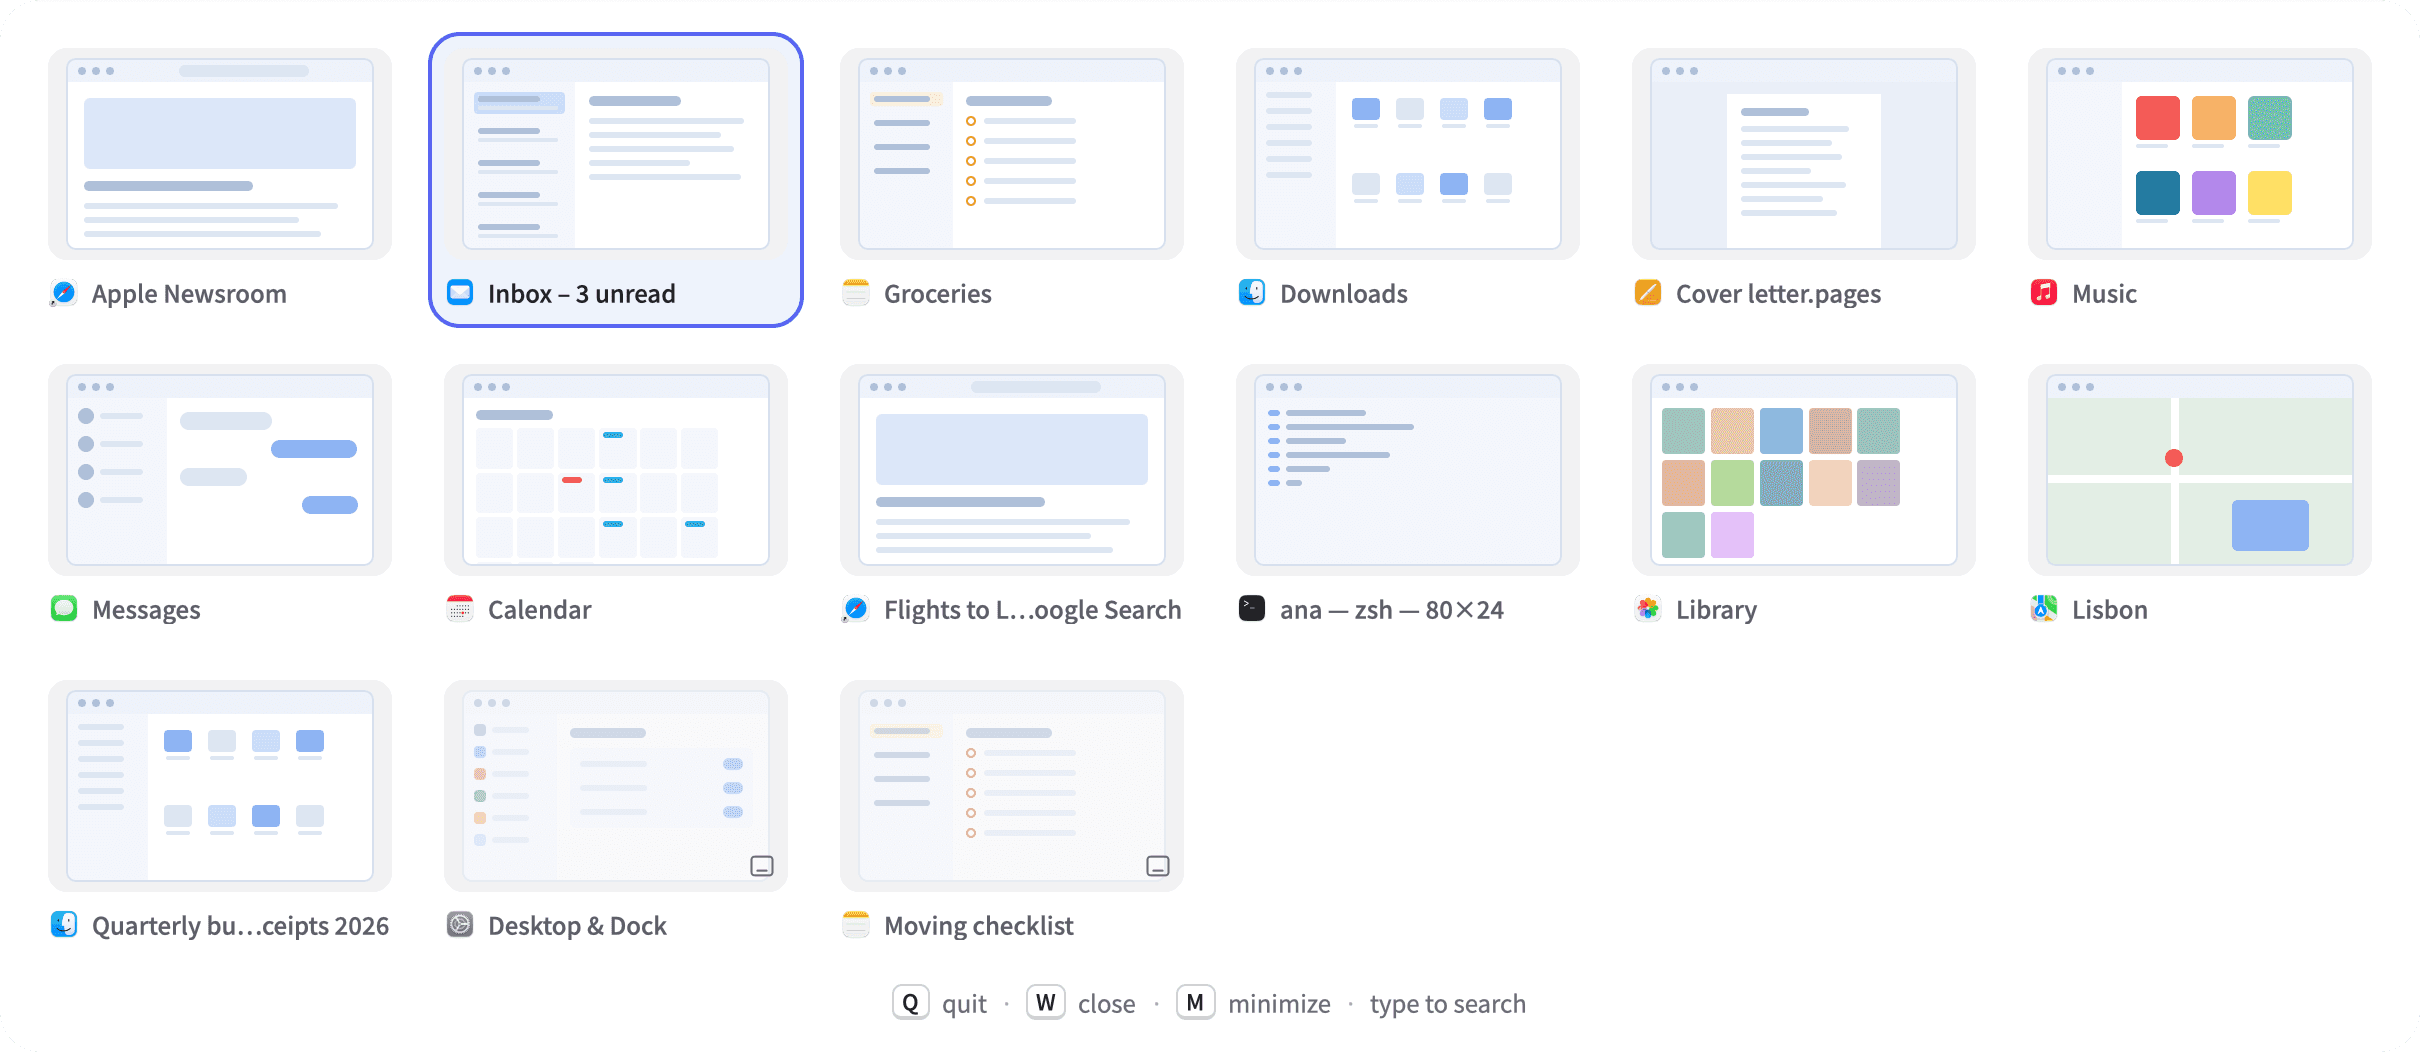Click the Safari icon beside Apple Newsroom
2420x1052 pixels.
[x=64, y=293]
